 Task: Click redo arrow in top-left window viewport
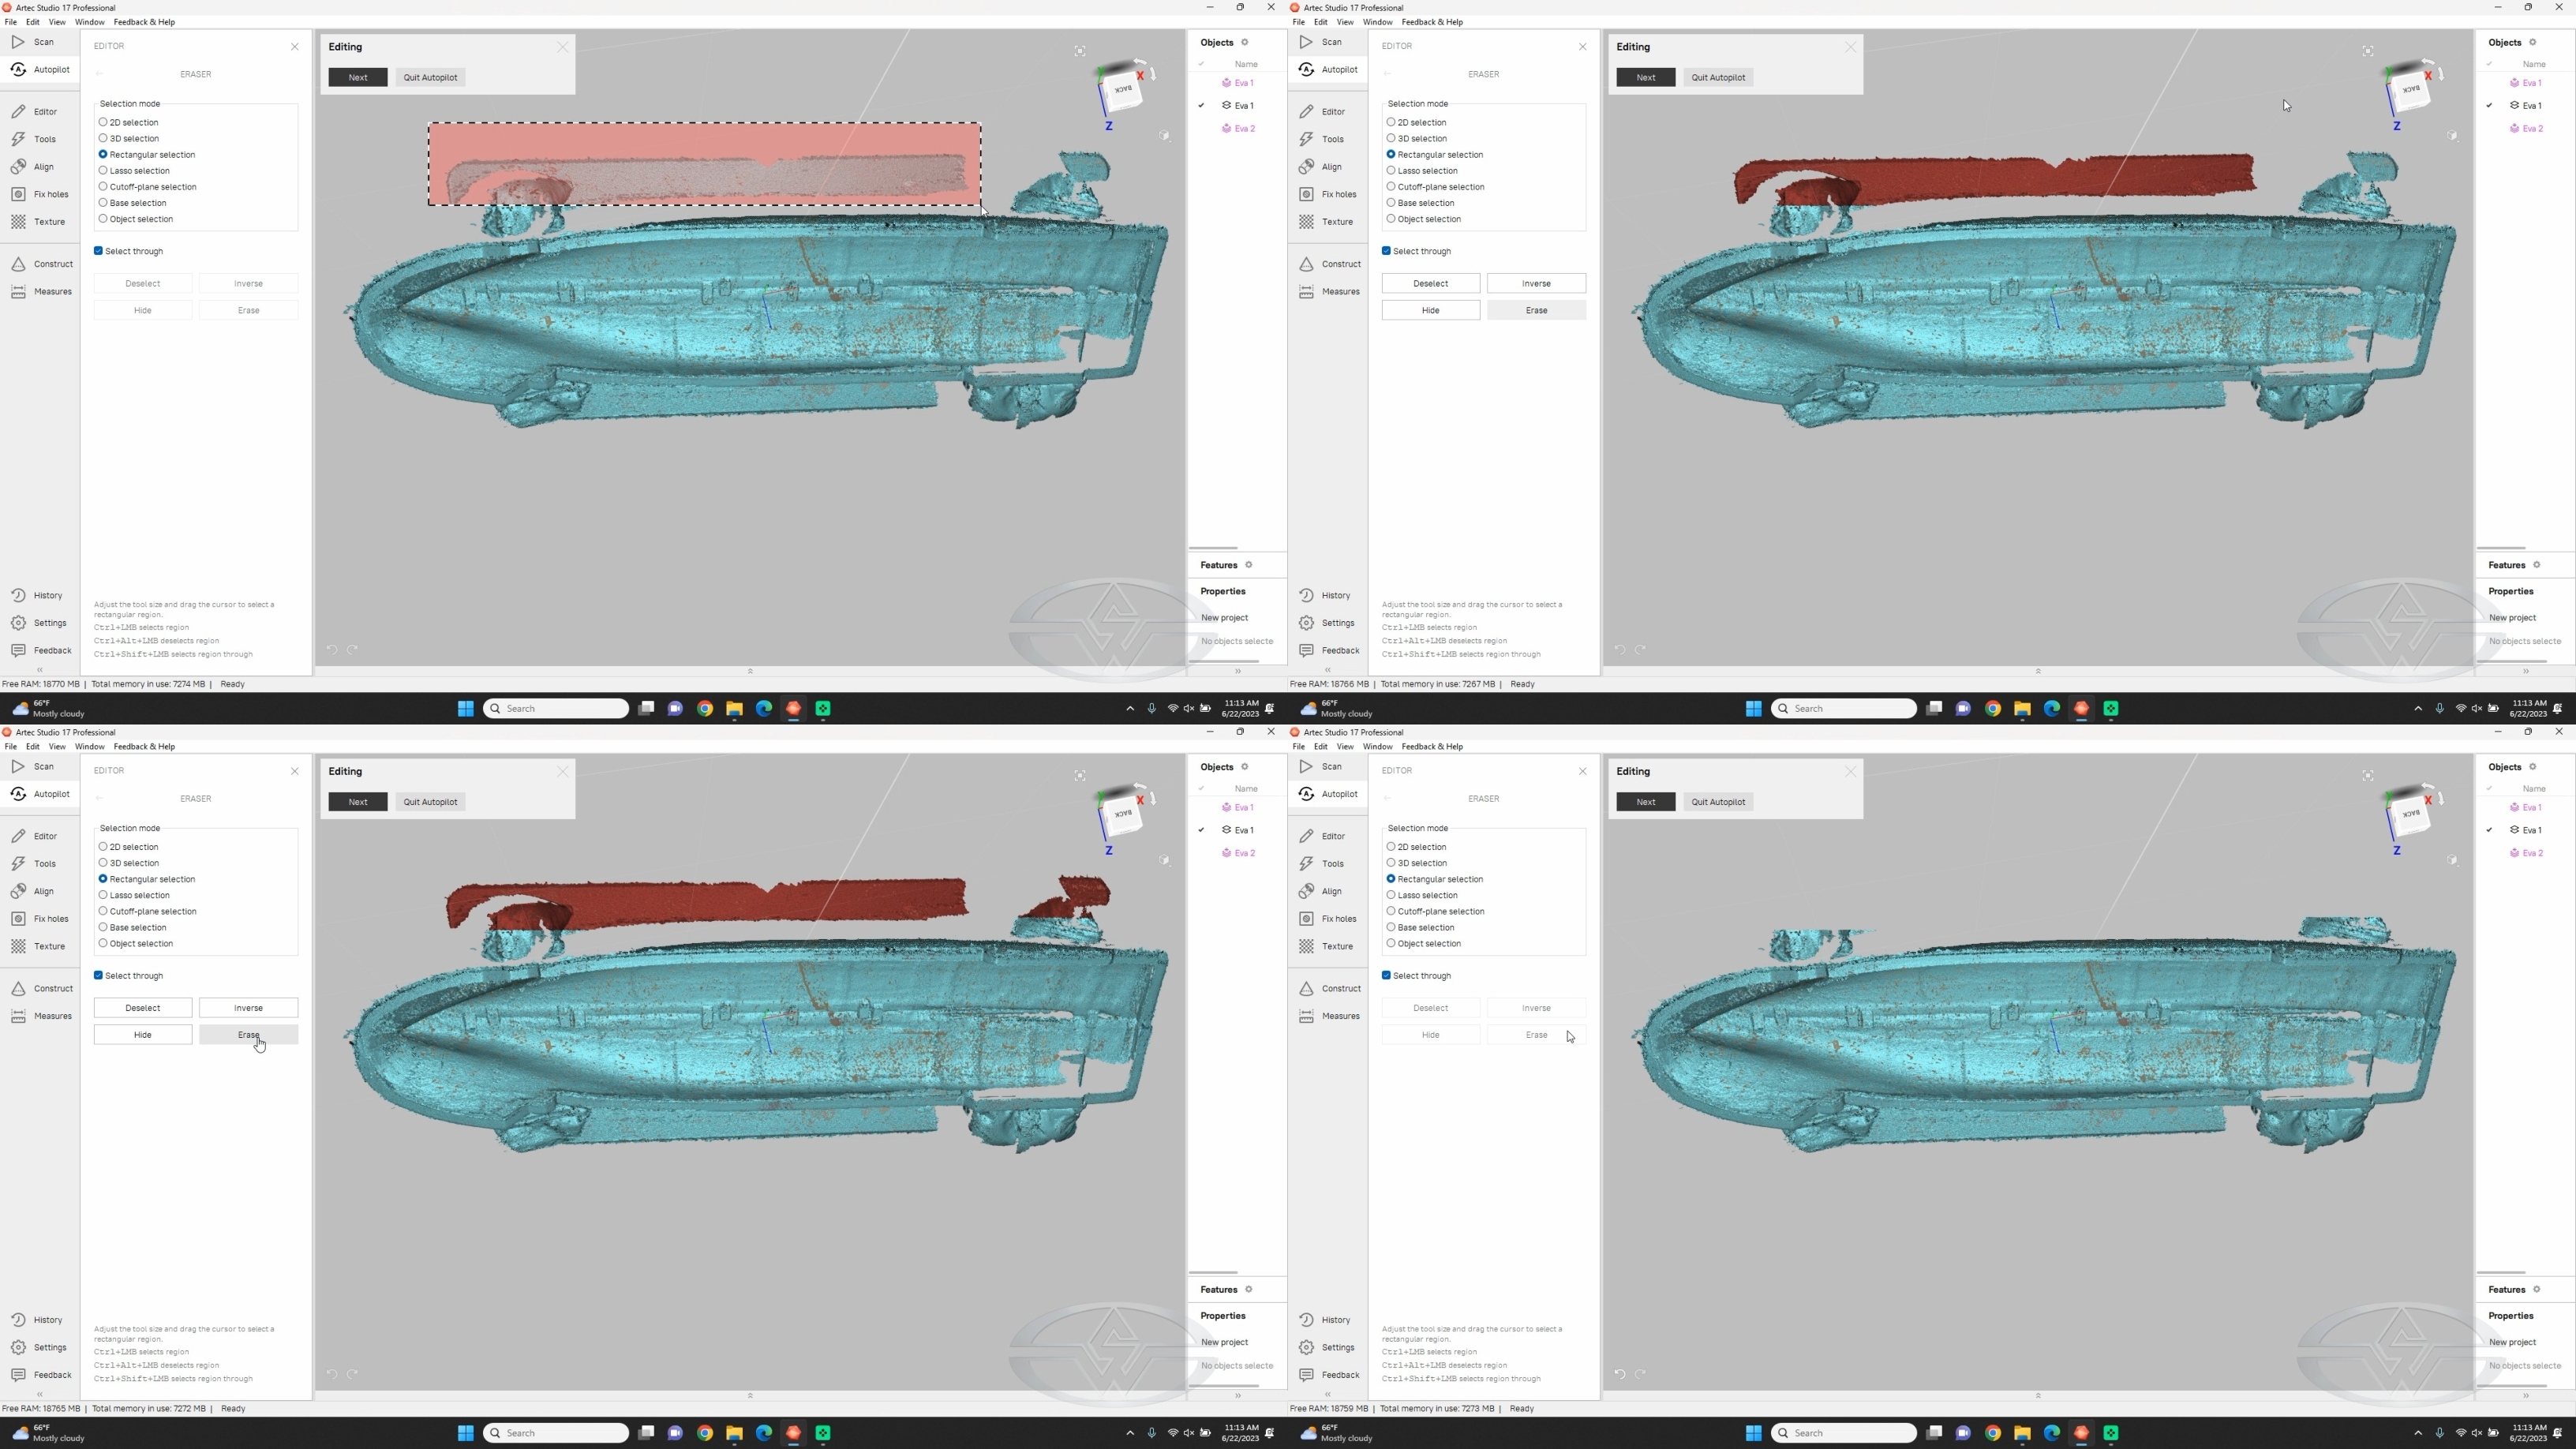(x=353, y=650)
